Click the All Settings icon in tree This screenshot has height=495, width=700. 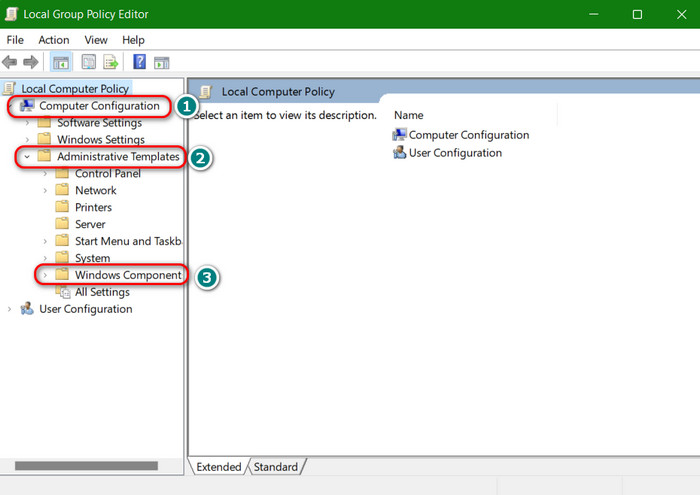coord(63,292)
